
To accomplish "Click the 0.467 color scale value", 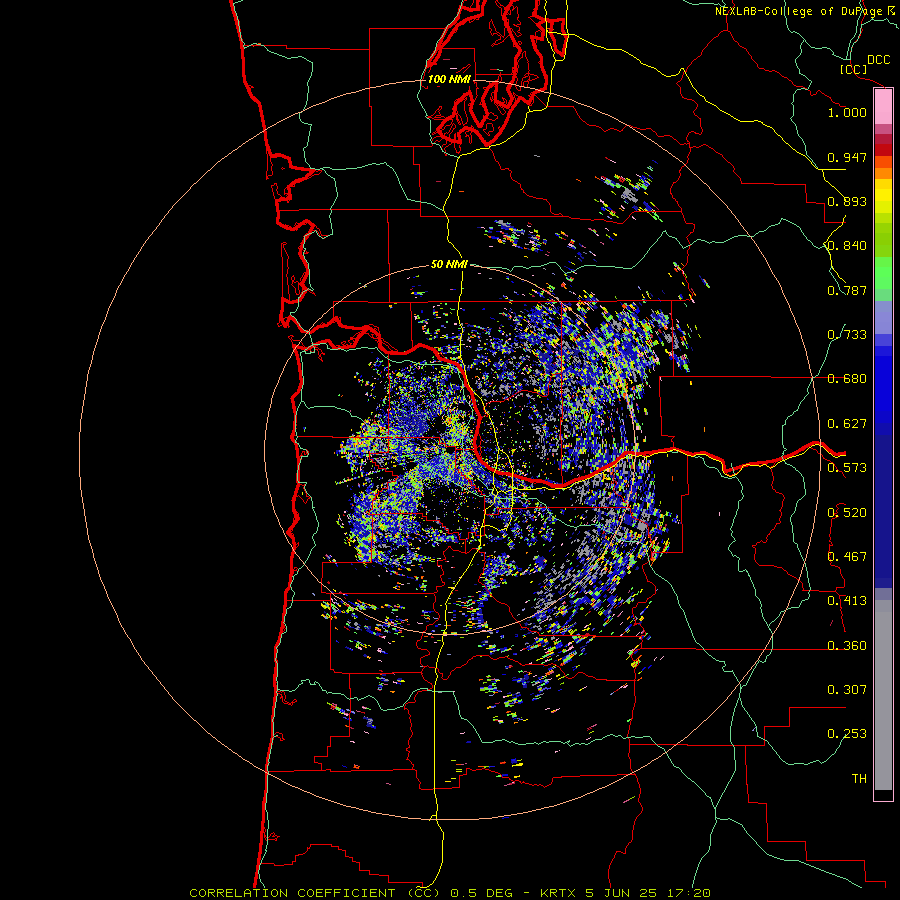I will click(x=847, y=557).
